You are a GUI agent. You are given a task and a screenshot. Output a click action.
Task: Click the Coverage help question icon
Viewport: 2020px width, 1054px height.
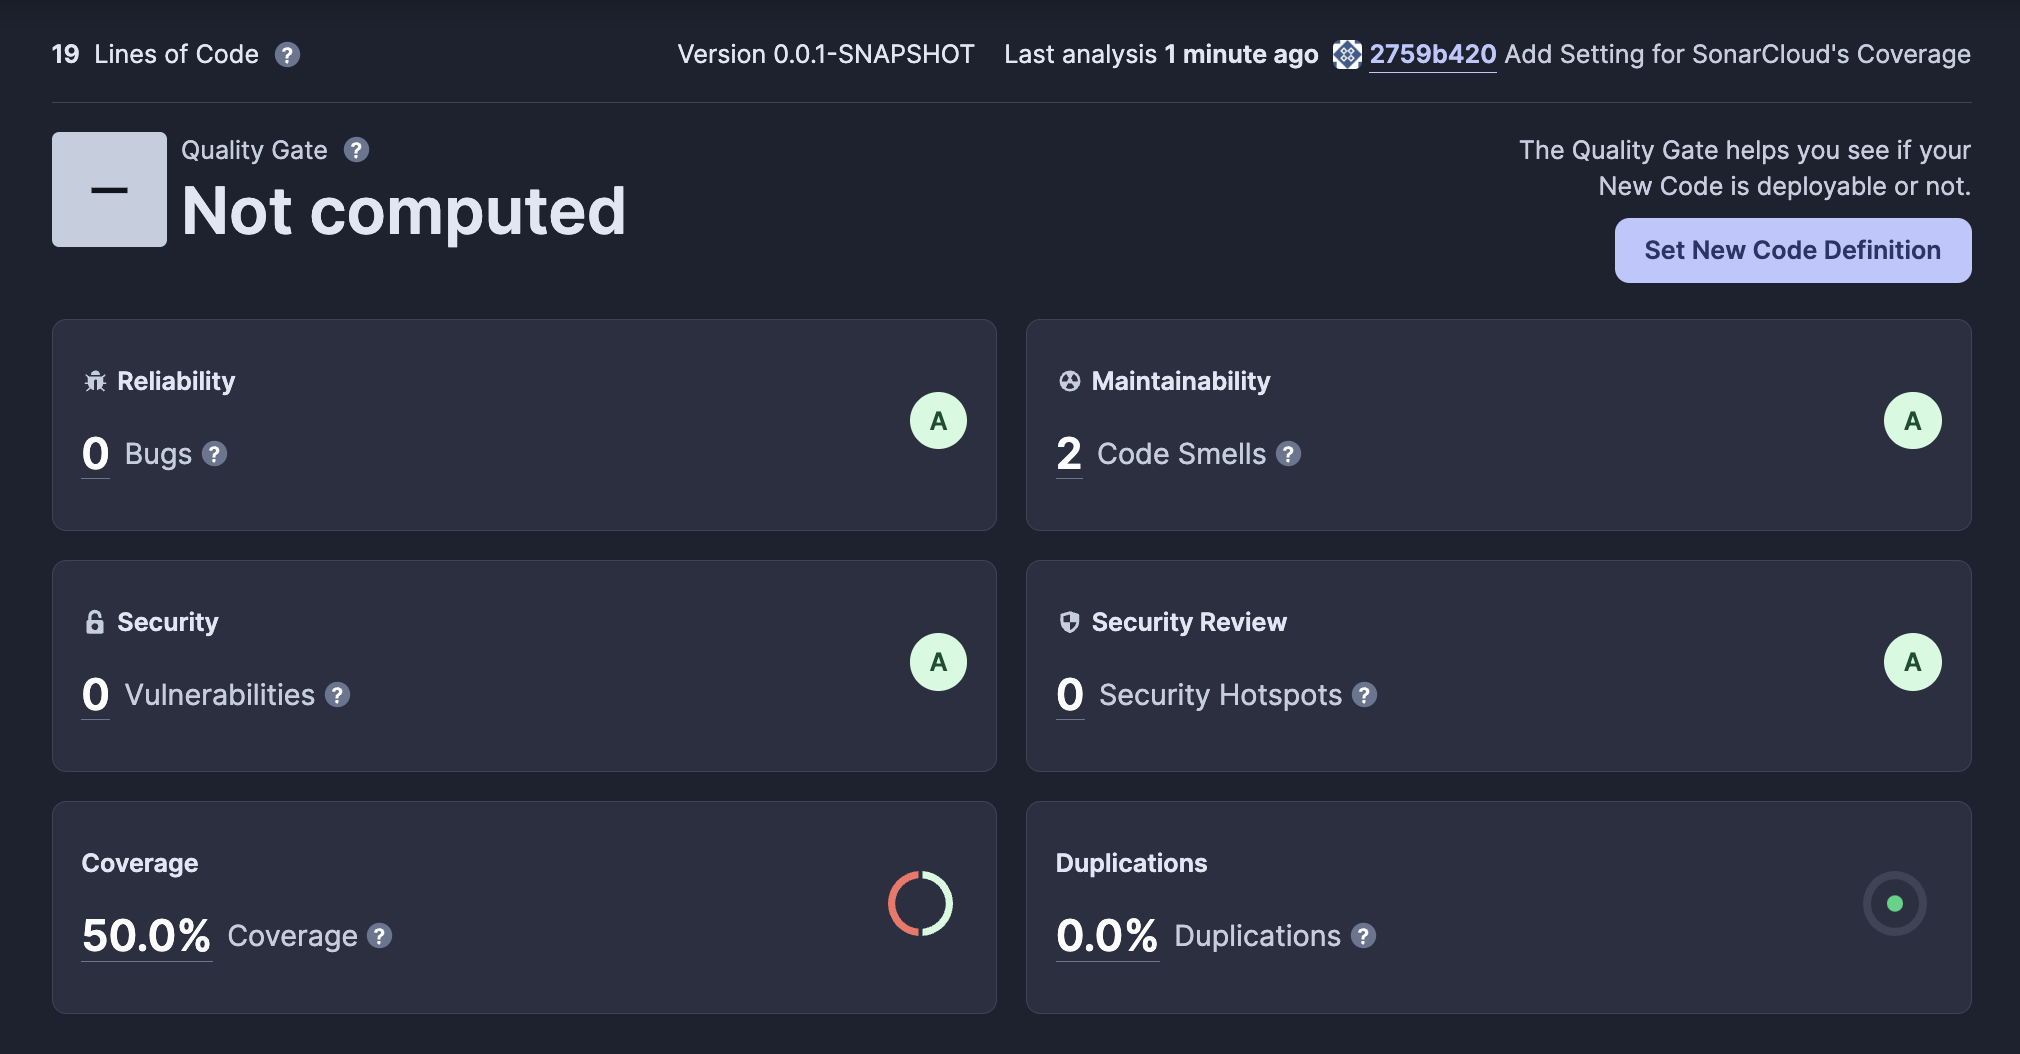point(379,936)
